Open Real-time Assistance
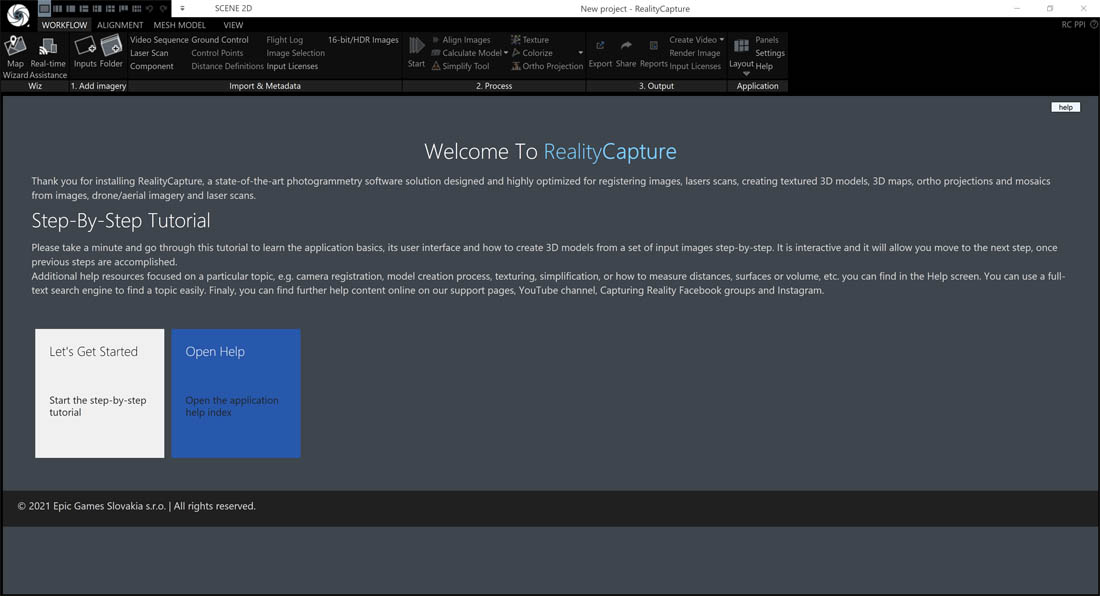The width and height of the screenshot is (1100, 596). [48, 56]
